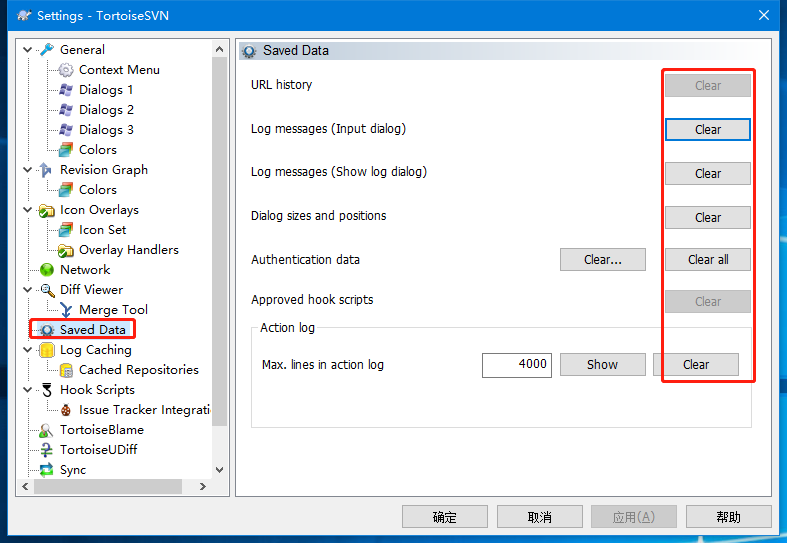Collapse the General tree node
The image size is (787, 543).
click(x=28, y=50)
